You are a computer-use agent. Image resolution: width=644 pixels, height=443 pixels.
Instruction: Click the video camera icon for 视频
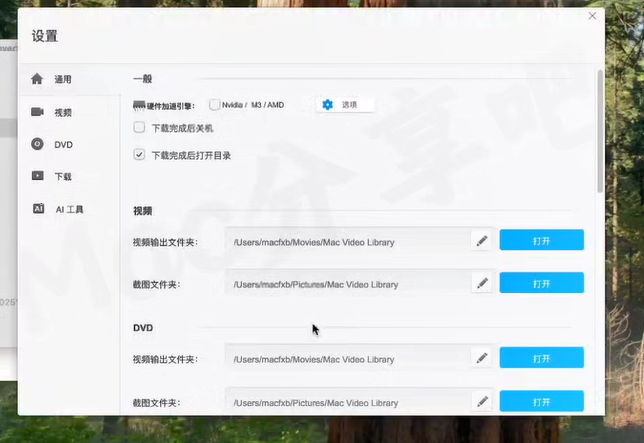point(37,112)
